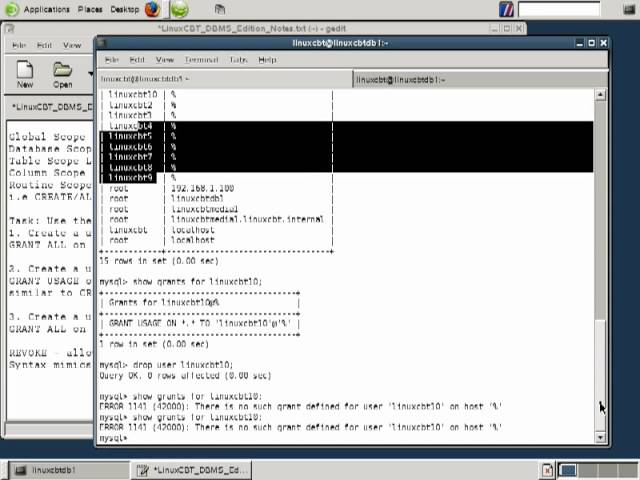This screenshot has height=480, width=640.
Task: Click the GRANT USAGE ON row in grants table
Action: pyautogui.click(x=200, y=323)
